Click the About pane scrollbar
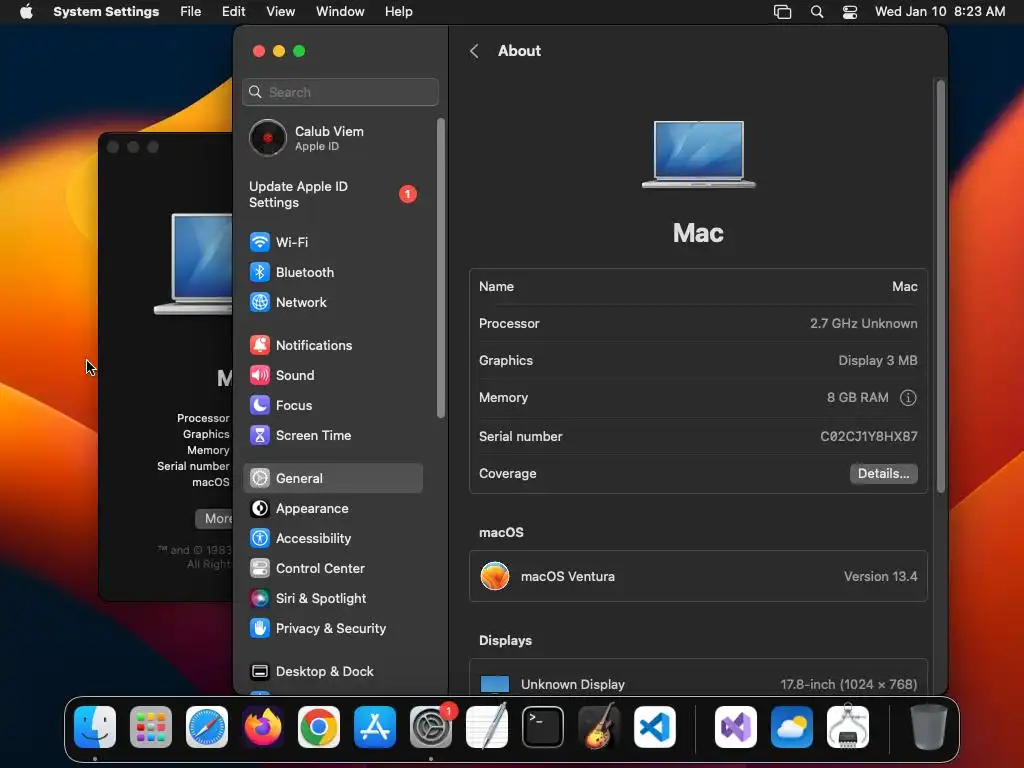The height and width of the screenshot is (768, 1024). pos(940,287)
